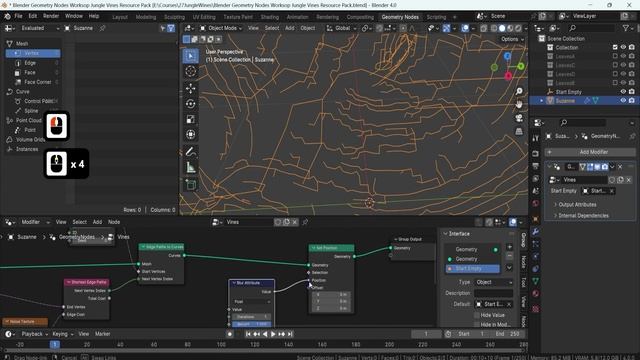Image resolution: width=640 pixels, height=360 pixels.
Task: Select the Annotate tool in the viewport toolbar
Action: coord(190,151)
